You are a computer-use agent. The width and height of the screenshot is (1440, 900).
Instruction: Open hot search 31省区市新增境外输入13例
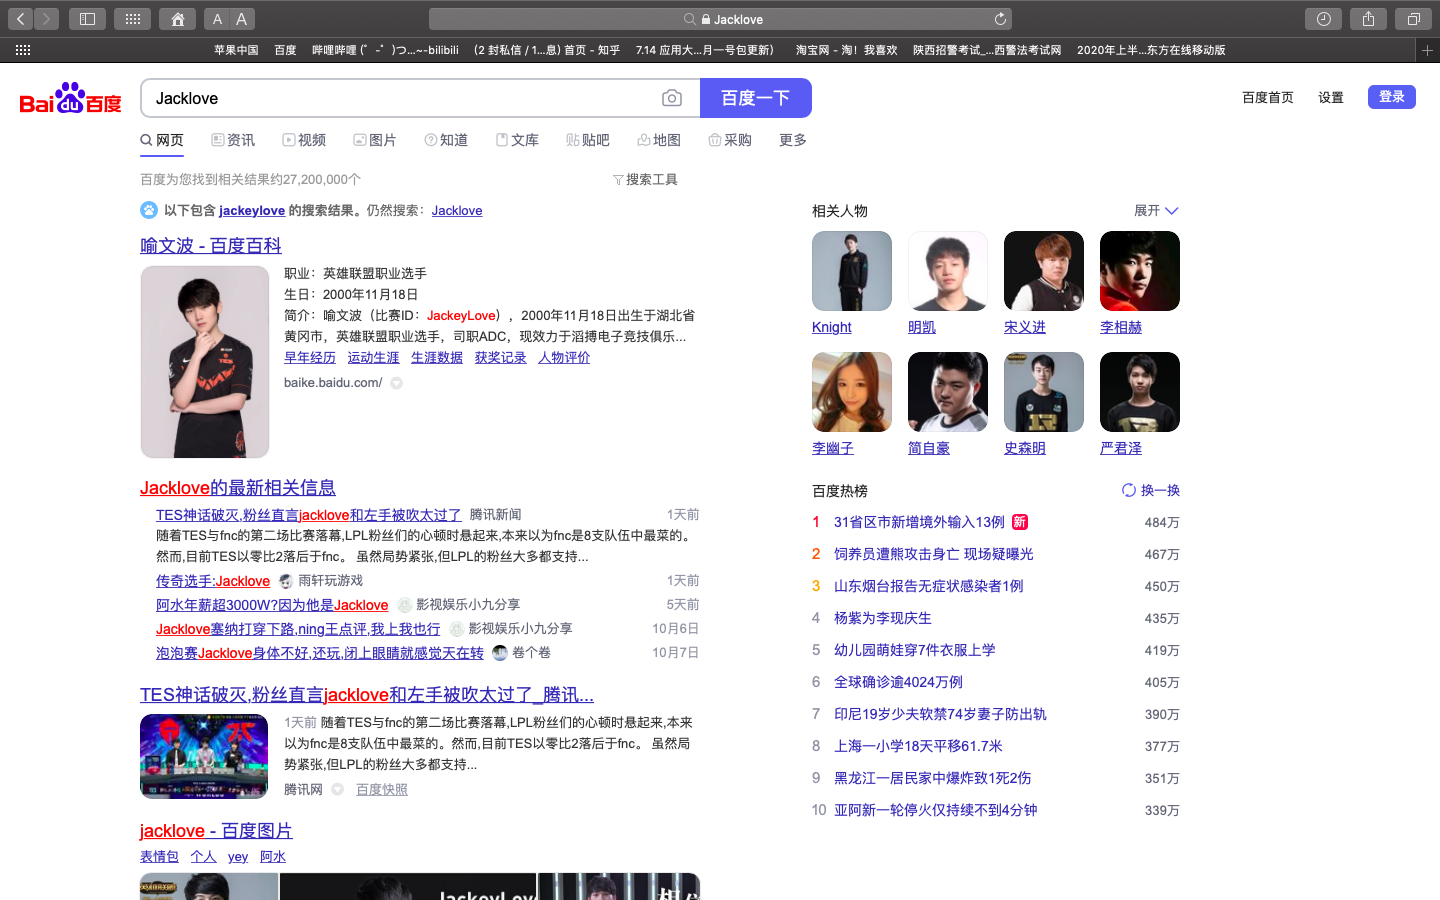click(x=919, y=522)
